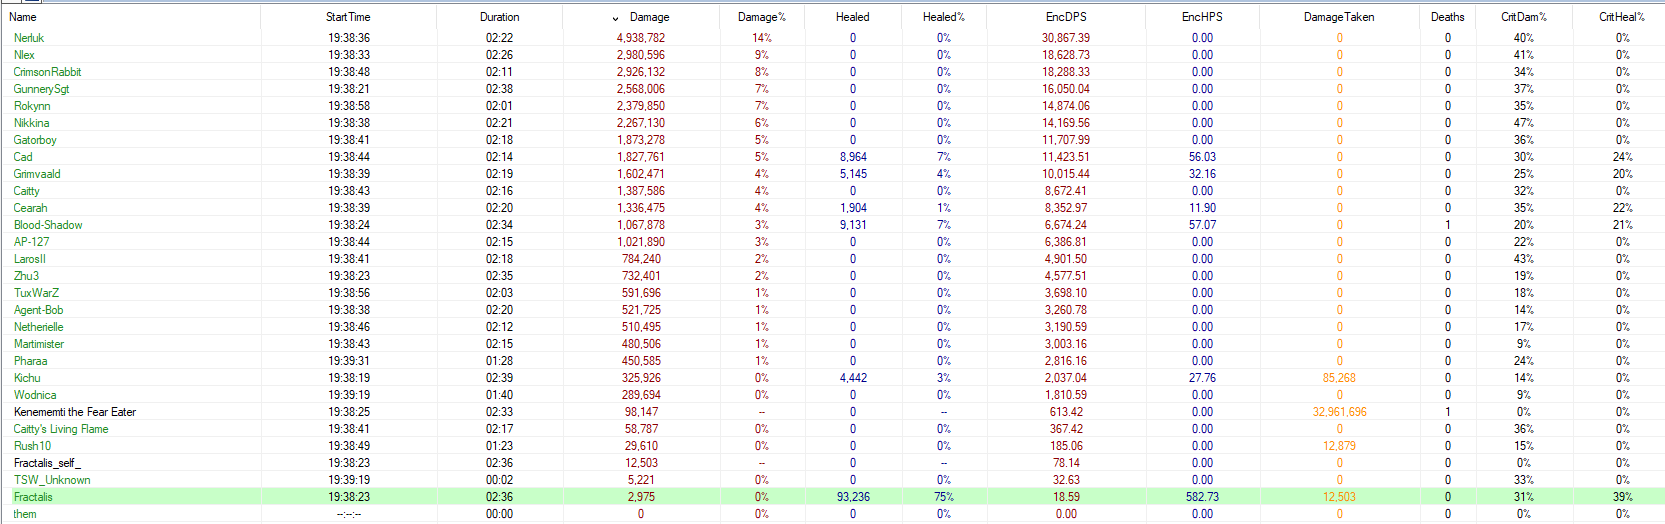
Task: Select the CrimsonRabbit combatant row
Action: point(47,72)
